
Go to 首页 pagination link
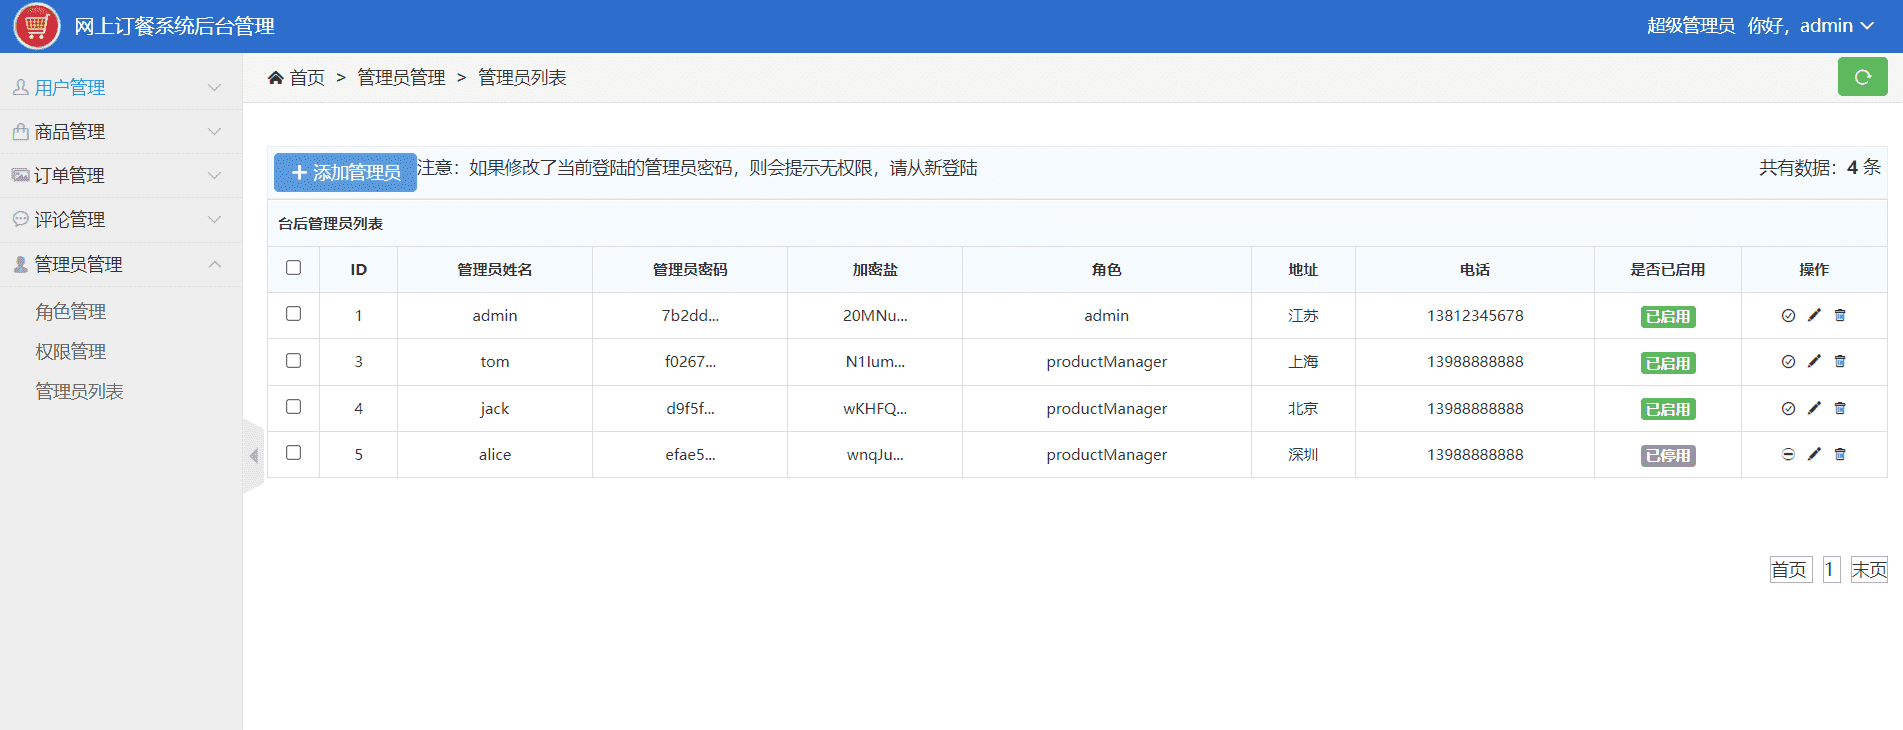coord(1790,570)
